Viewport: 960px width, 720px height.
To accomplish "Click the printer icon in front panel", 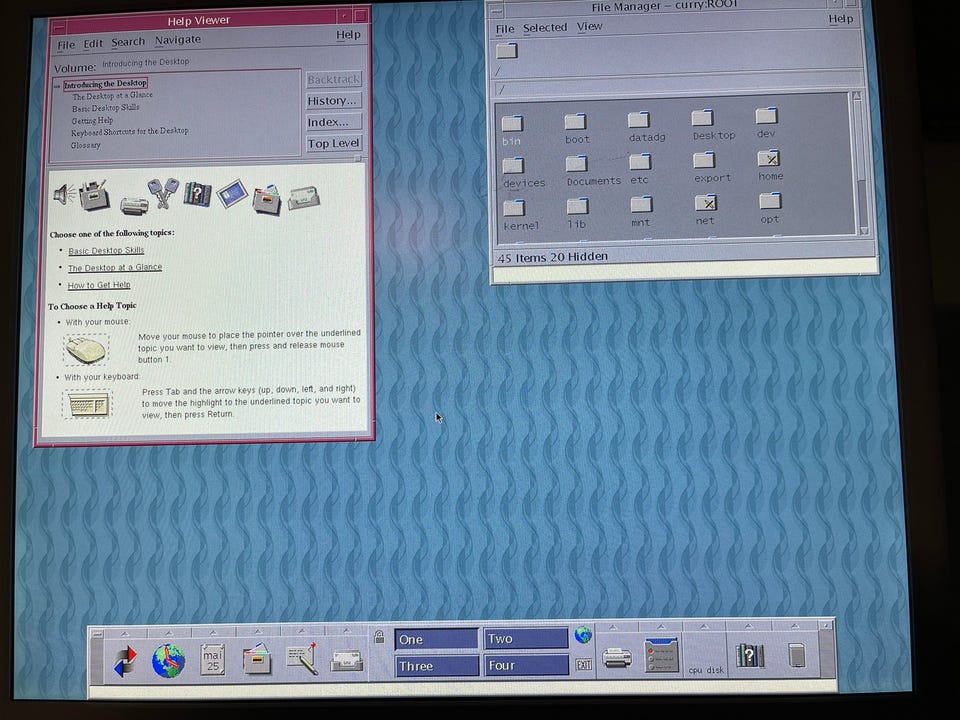I will 617,658.
